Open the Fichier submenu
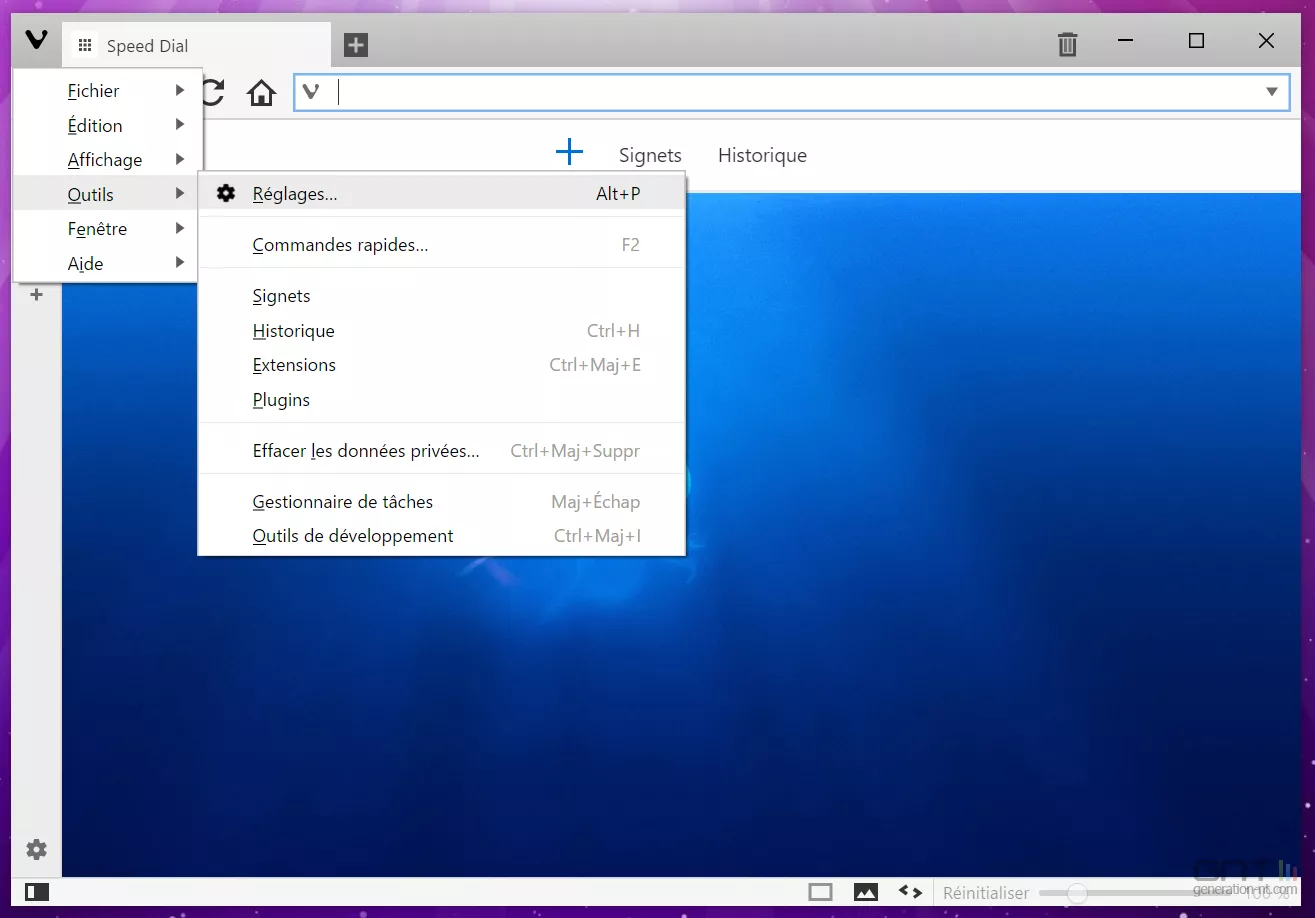 click(108, 91)
